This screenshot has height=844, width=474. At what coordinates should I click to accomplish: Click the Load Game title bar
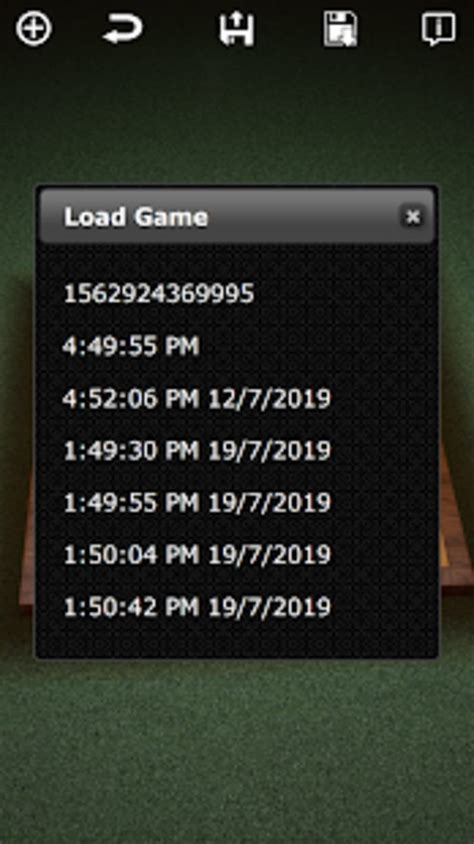tap(237, 216)
